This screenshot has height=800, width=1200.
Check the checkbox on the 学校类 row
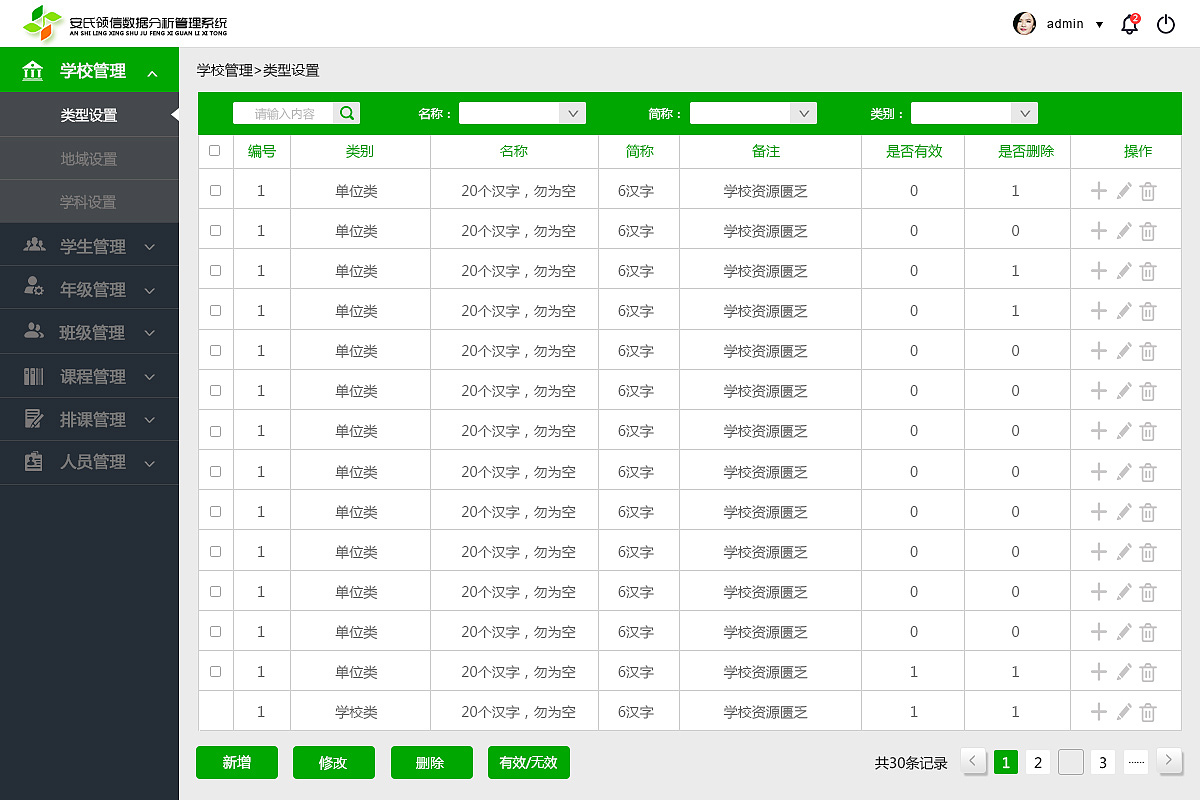click(x=215, y=711)
